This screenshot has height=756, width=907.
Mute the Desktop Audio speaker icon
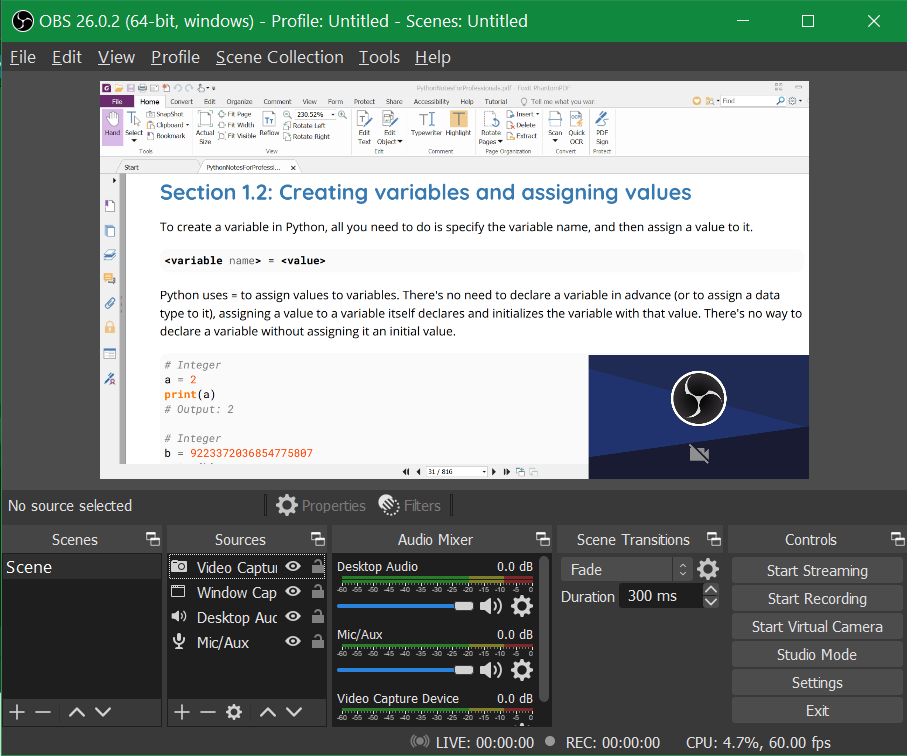491,606
